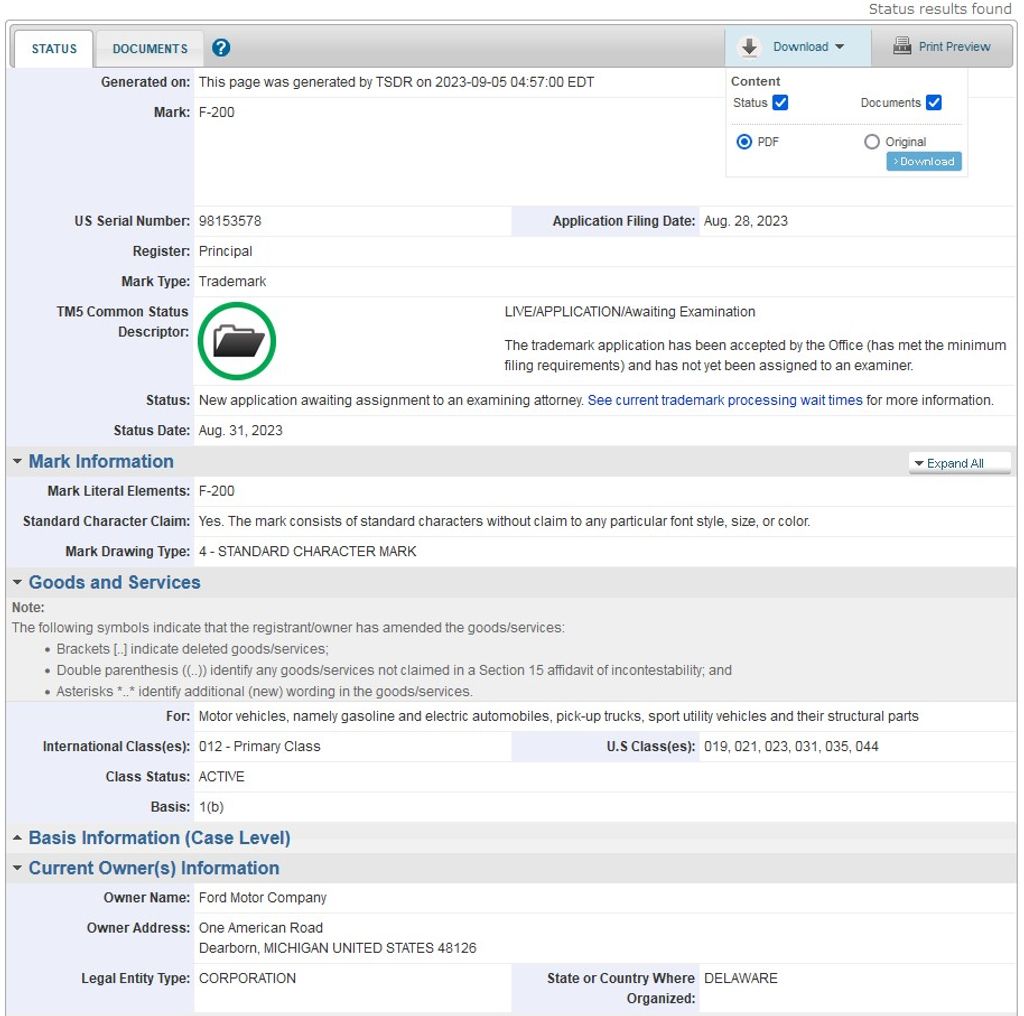Open the trademark processing wait times link
Screen dimensions: 1024x1016
click(x=724, y=400)
